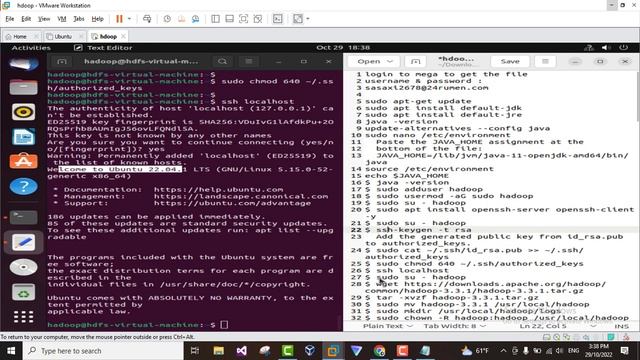Image resolution: width=640 pixels, height=360 pixels.
Task: Open the Ln 22, Col 5 position dropdown
Action: click(558, 326)
